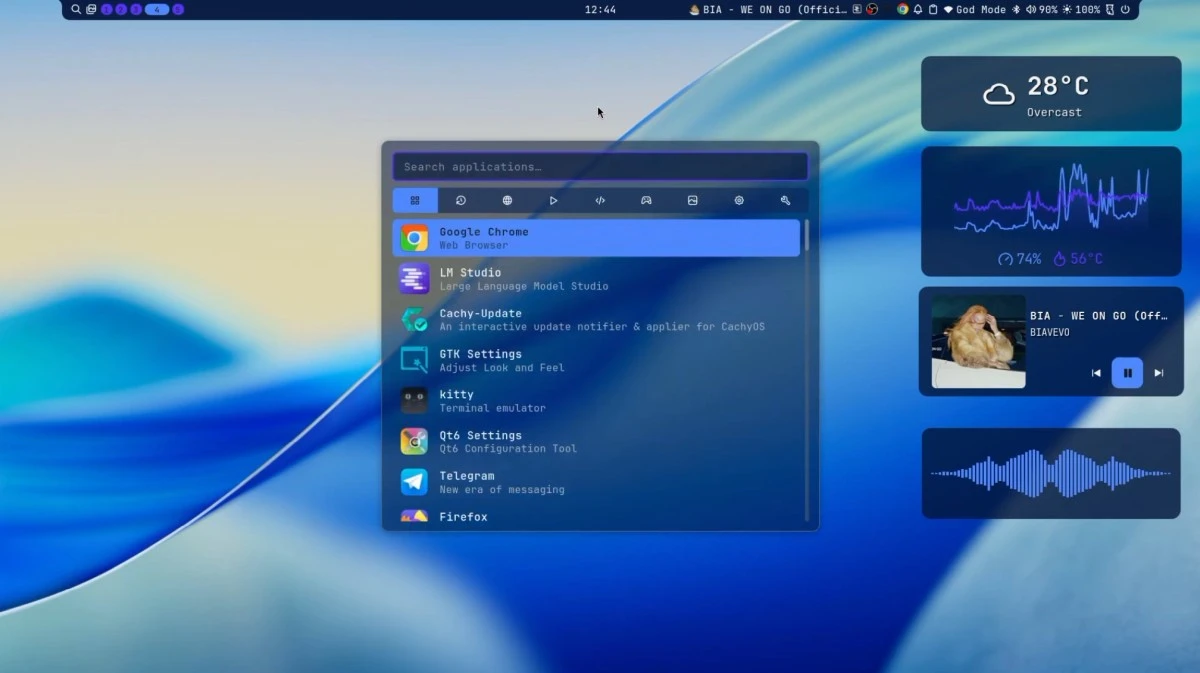This screenshot has width=1200, height=673.
Task: Click the audio visualizer waveform widget
Action: (x=1051, y=473)
